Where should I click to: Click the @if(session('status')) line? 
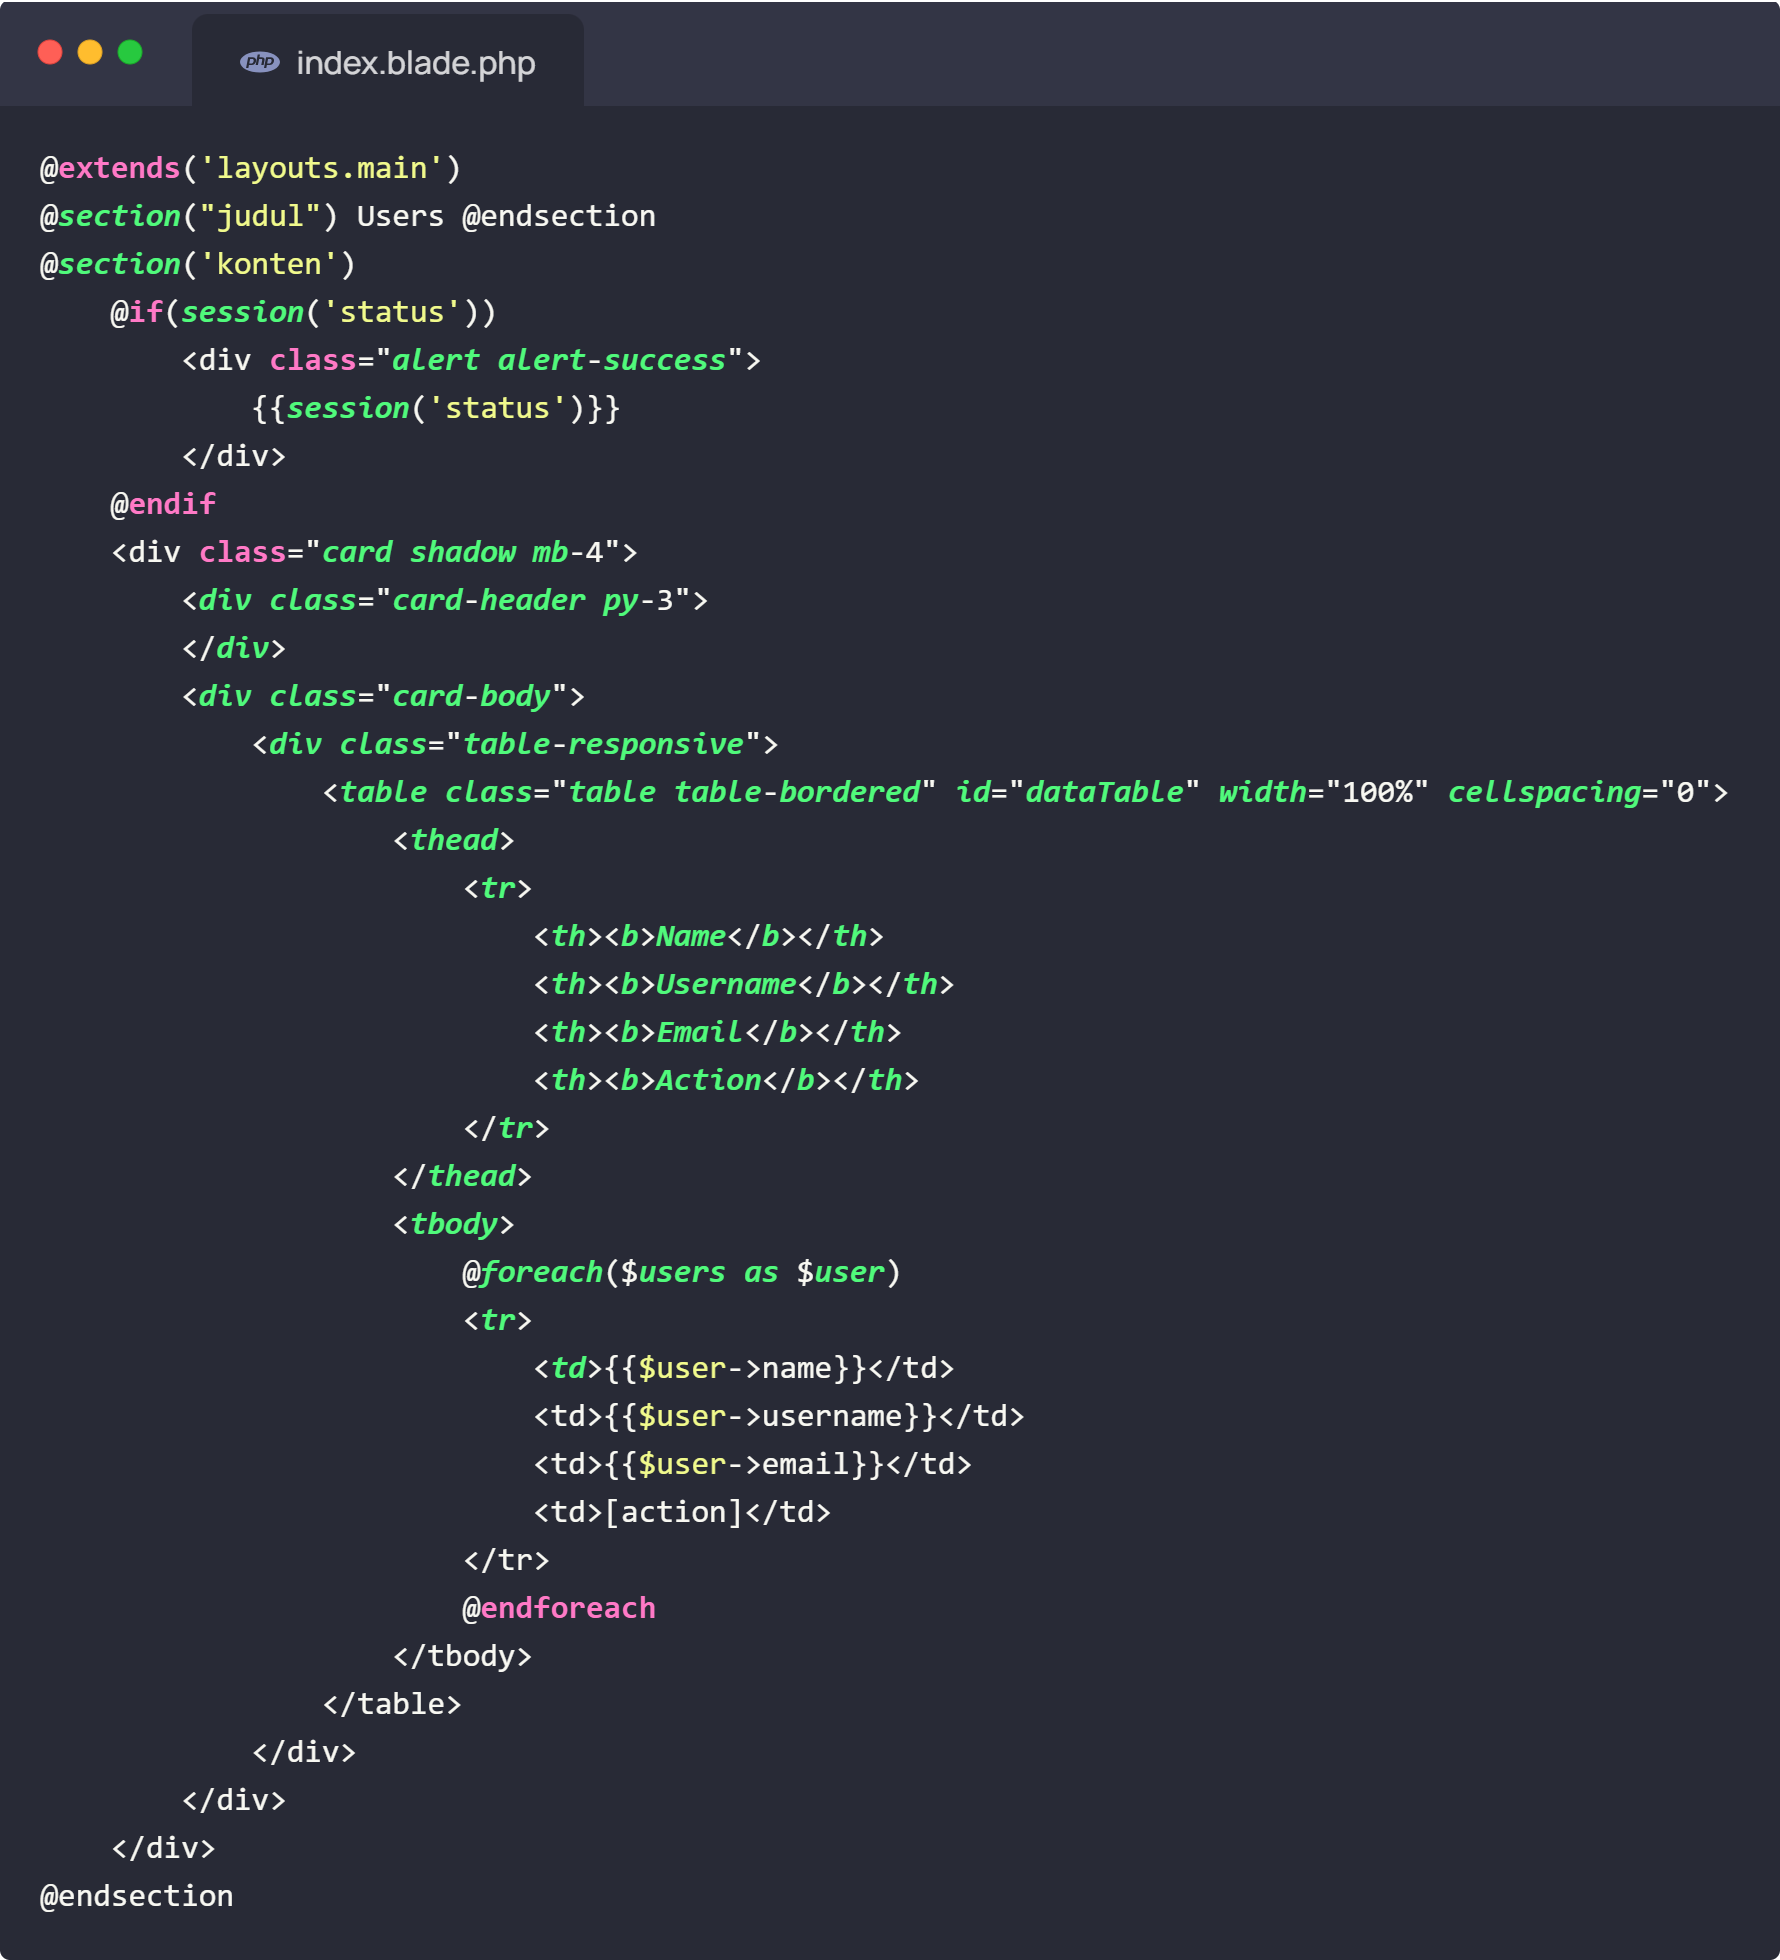[302, 312]
